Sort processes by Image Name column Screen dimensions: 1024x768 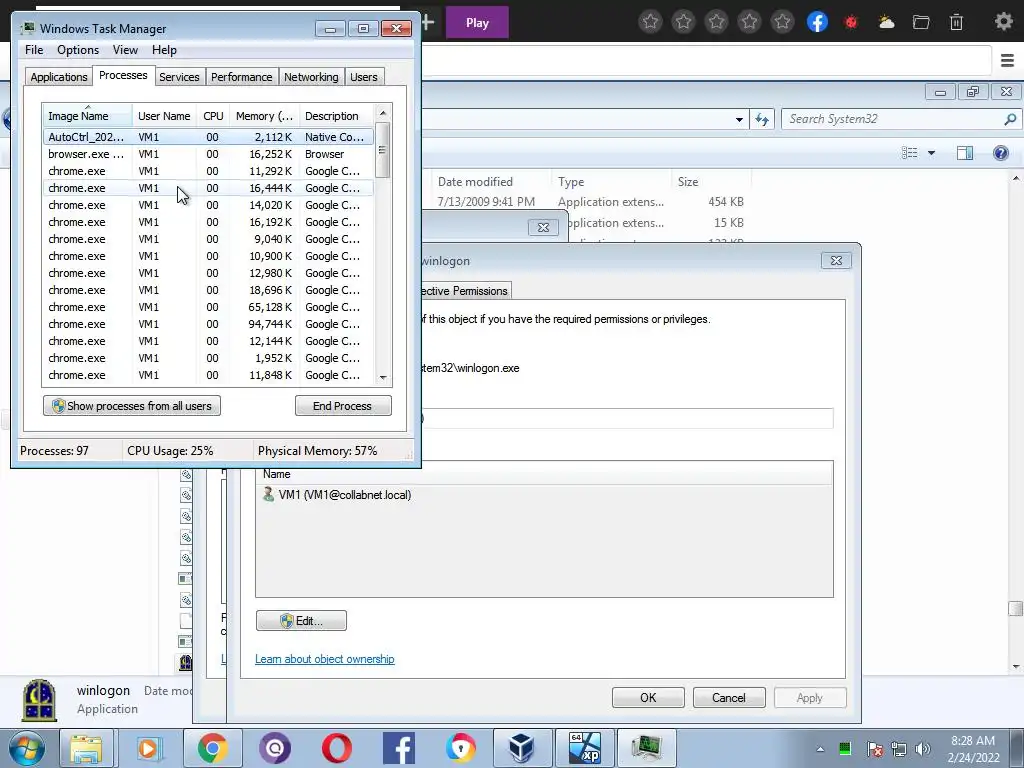click(x=87, y=116)
